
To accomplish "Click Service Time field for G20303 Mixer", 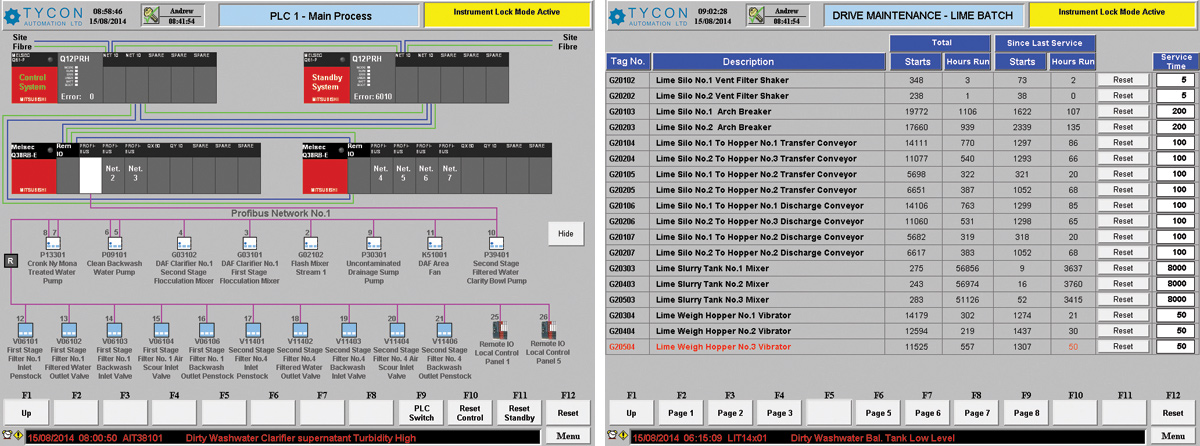I will click(1175, 269).
